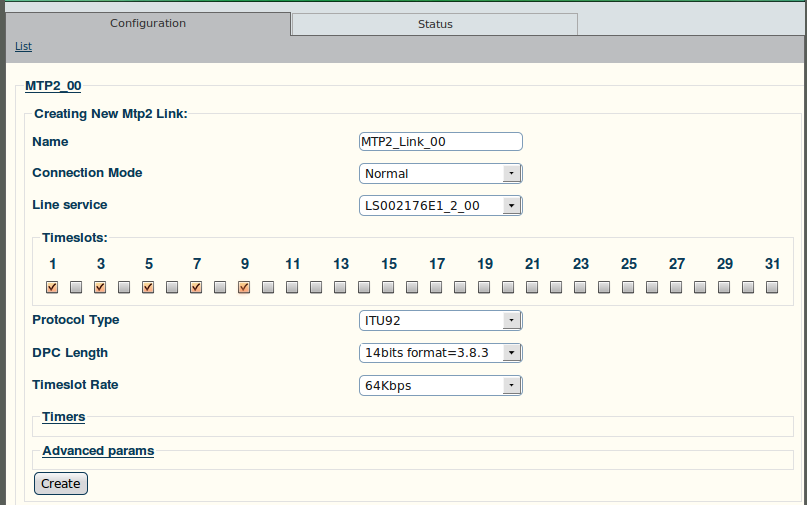Open the DPC Length dropdown
The width and height of the screenshot is (807, 505).
[x=441, y=353]
